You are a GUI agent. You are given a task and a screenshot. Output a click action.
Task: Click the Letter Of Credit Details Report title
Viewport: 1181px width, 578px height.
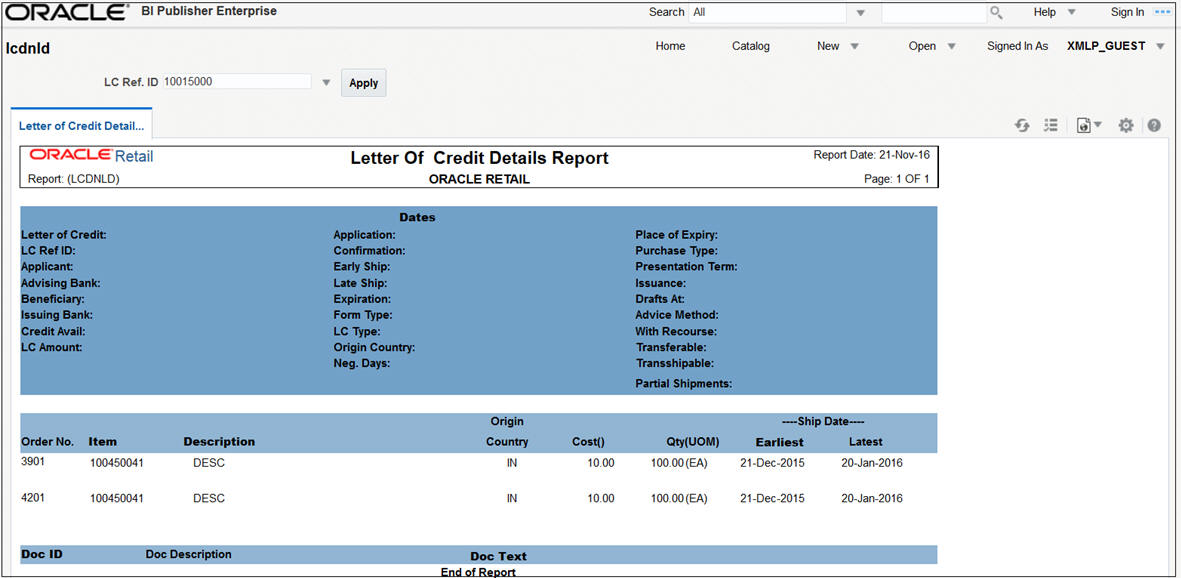(x=480, y=158)
